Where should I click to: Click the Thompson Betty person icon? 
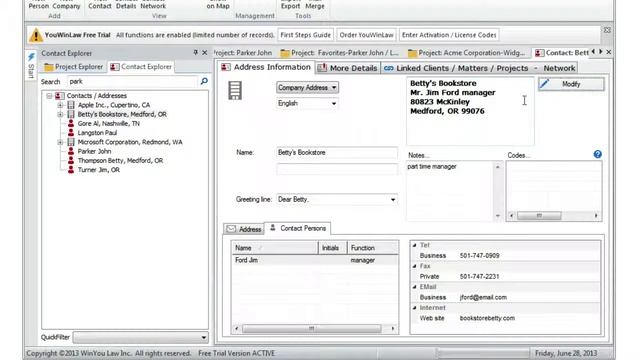[71, 160]
